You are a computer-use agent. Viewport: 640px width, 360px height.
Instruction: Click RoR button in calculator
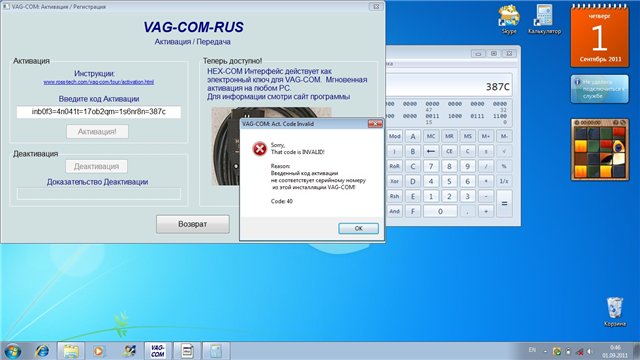pyautogui.click(x=394, y=167)
